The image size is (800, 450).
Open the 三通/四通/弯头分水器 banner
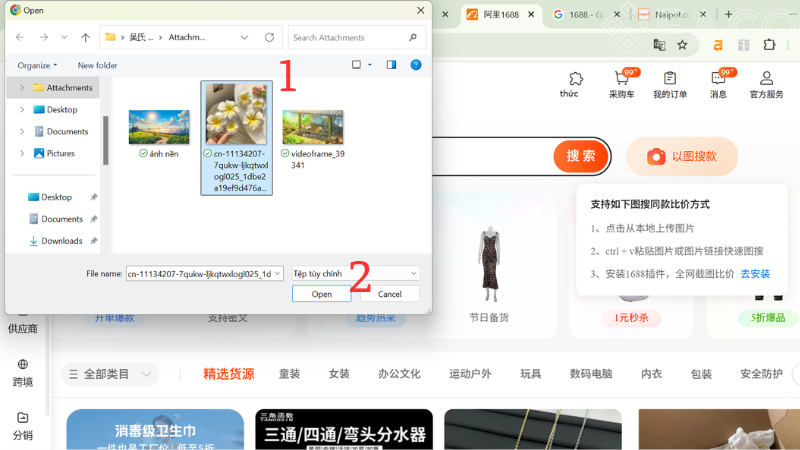[344, 430]
